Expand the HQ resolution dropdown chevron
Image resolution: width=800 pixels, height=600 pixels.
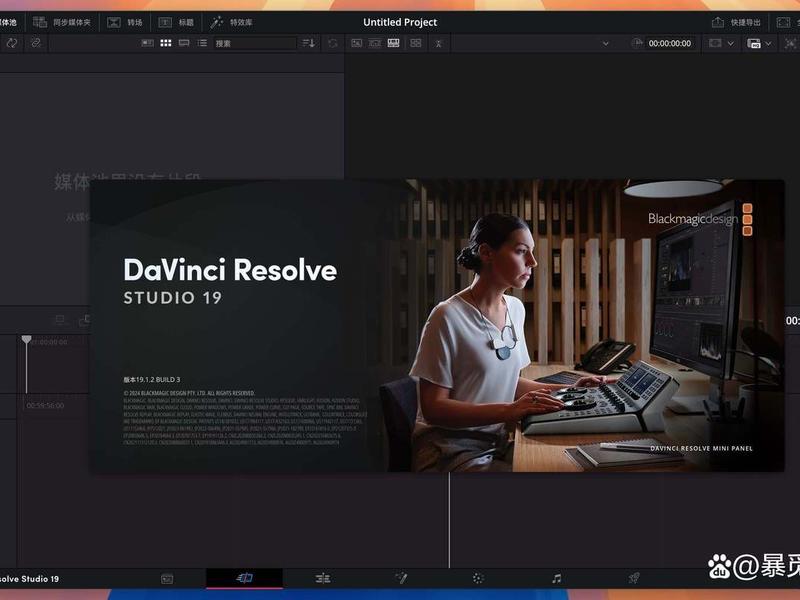768,44
